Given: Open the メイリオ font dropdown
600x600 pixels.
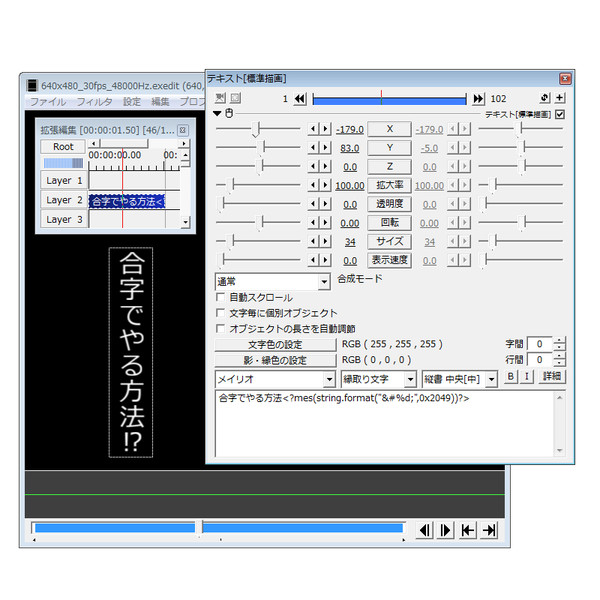Looking at the screenshot, I should click(329, 379).
